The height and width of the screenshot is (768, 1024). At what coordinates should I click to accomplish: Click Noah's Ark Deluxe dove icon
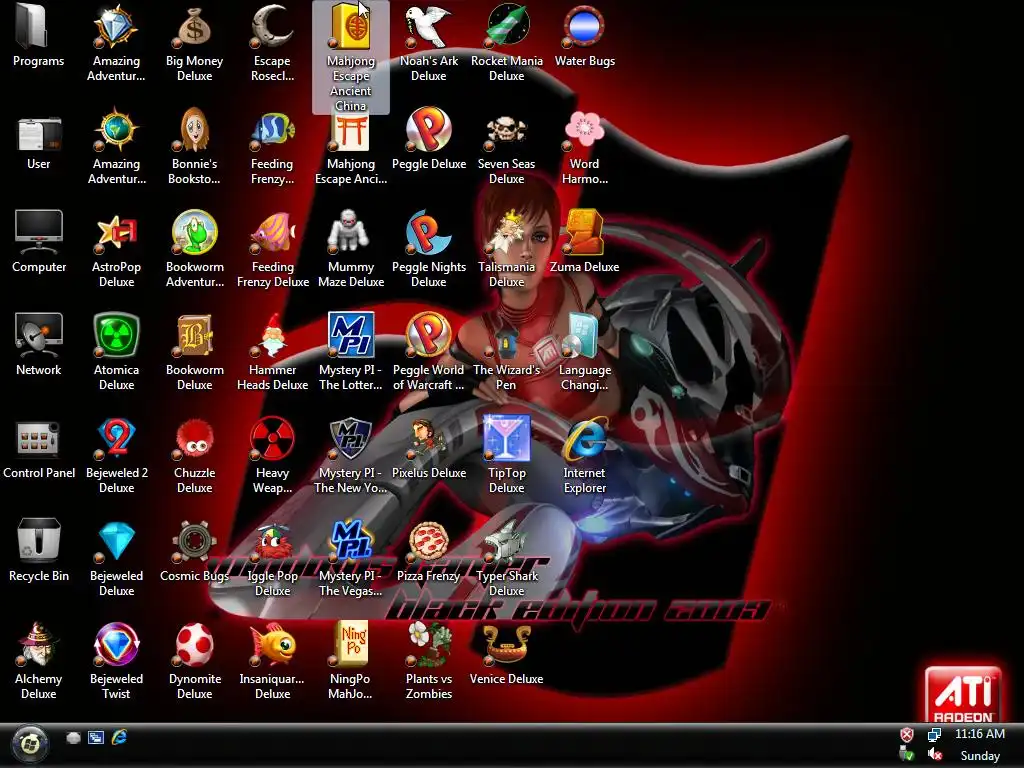(428, 27)
